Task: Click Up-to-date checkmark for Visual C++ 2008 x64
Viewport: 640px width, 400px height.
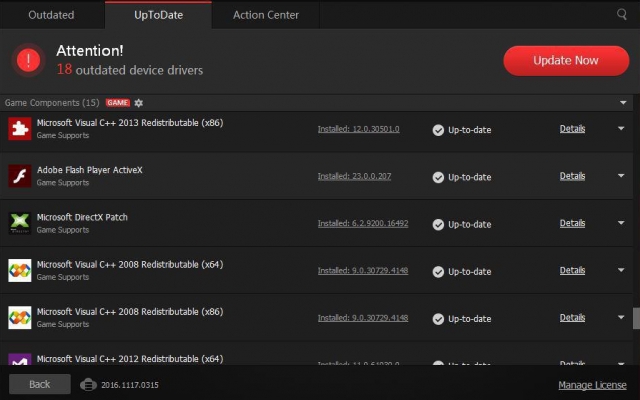Action: coord(438,272)
